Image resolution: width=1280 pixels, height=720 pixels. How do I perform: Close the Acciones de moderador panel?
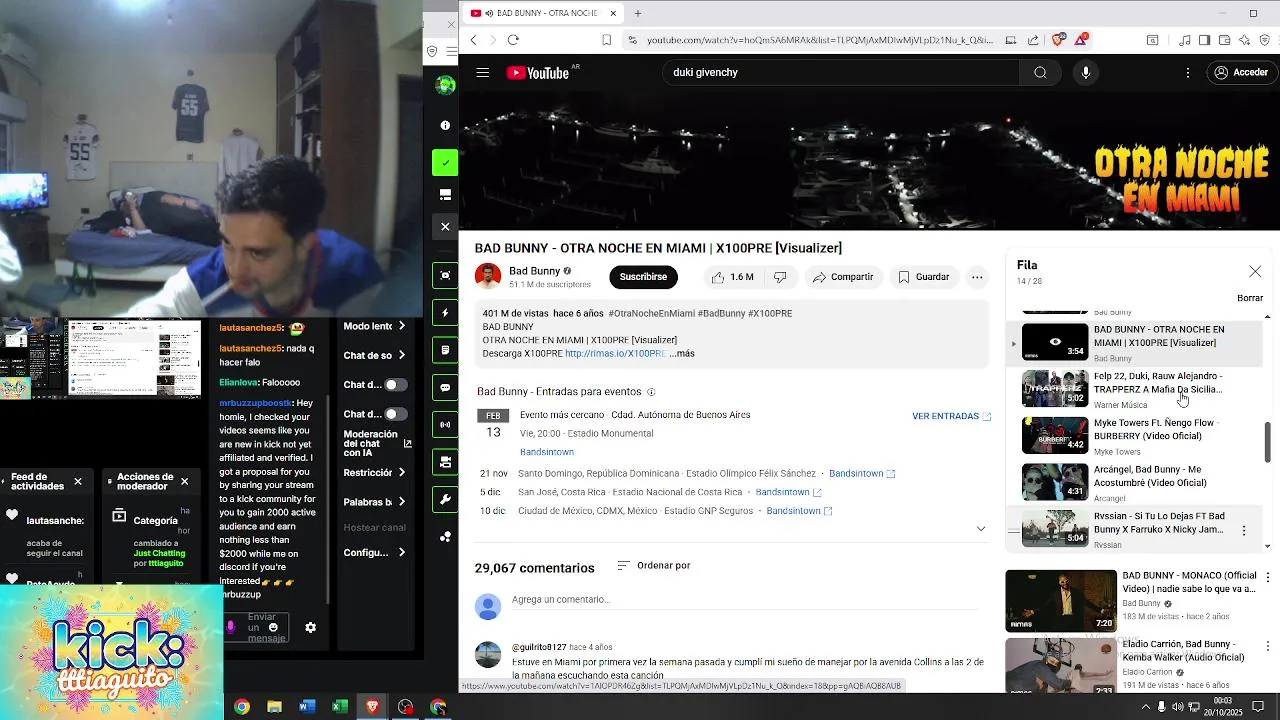(184, 481)
